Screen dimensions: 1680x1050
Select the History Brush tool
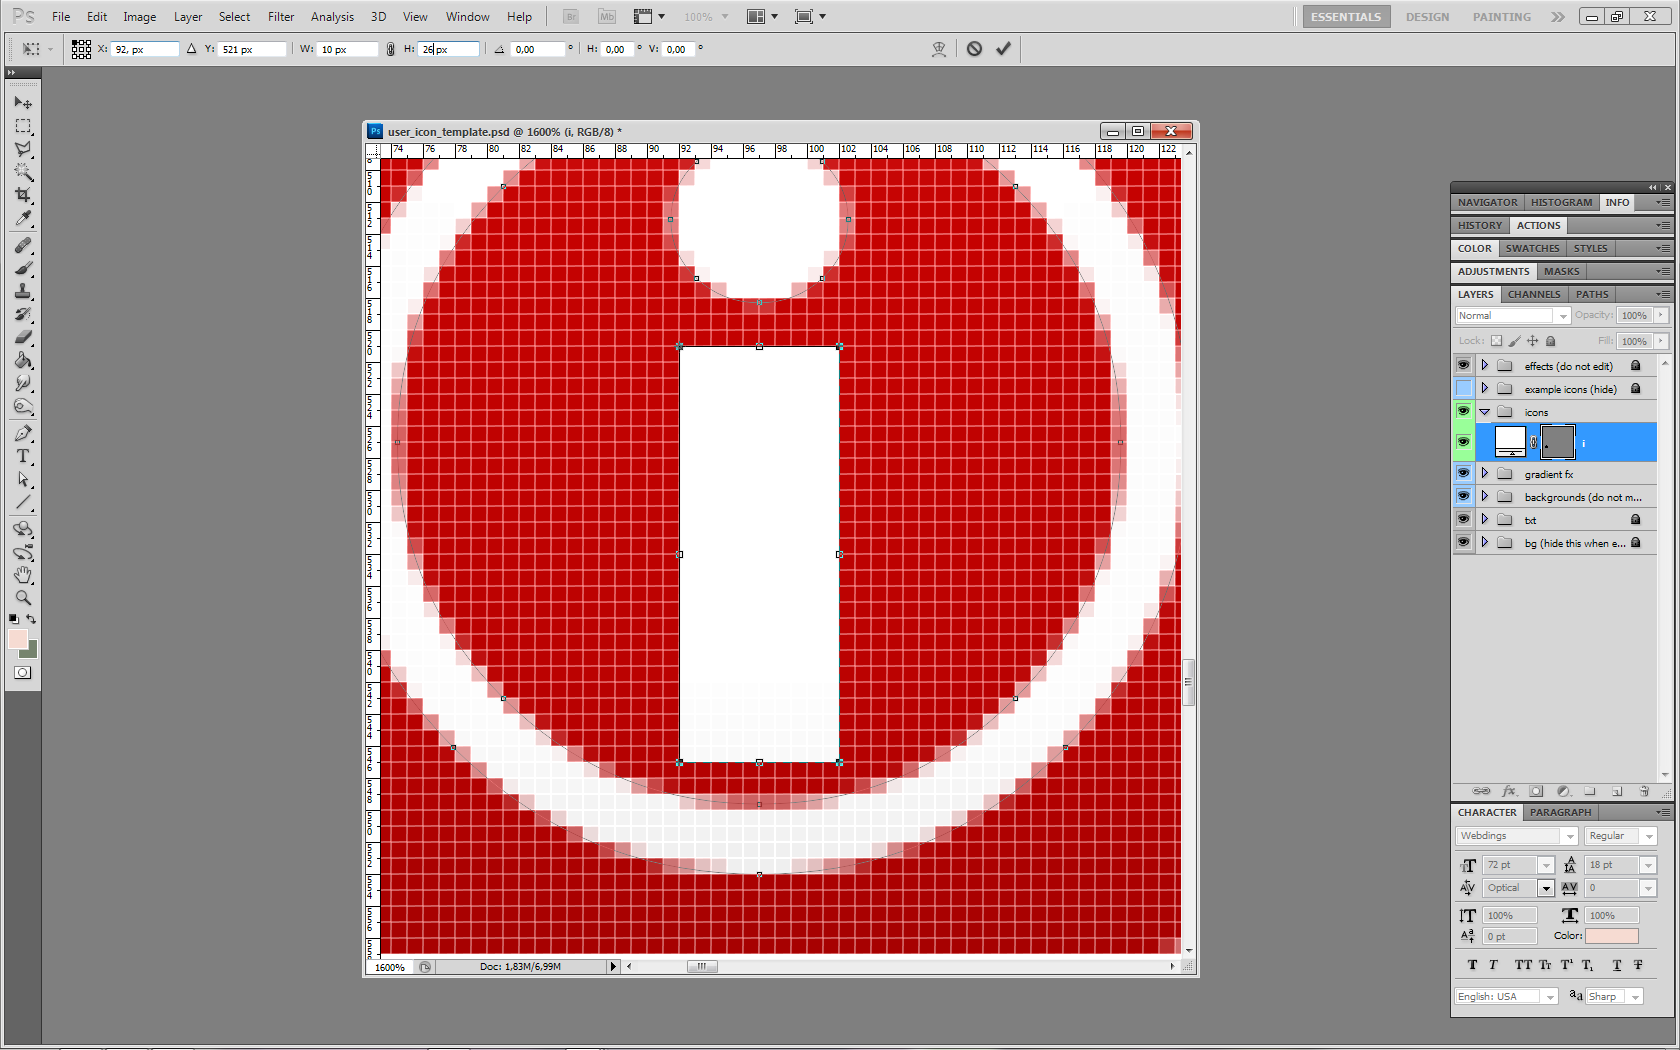click(x=23, y=314)
